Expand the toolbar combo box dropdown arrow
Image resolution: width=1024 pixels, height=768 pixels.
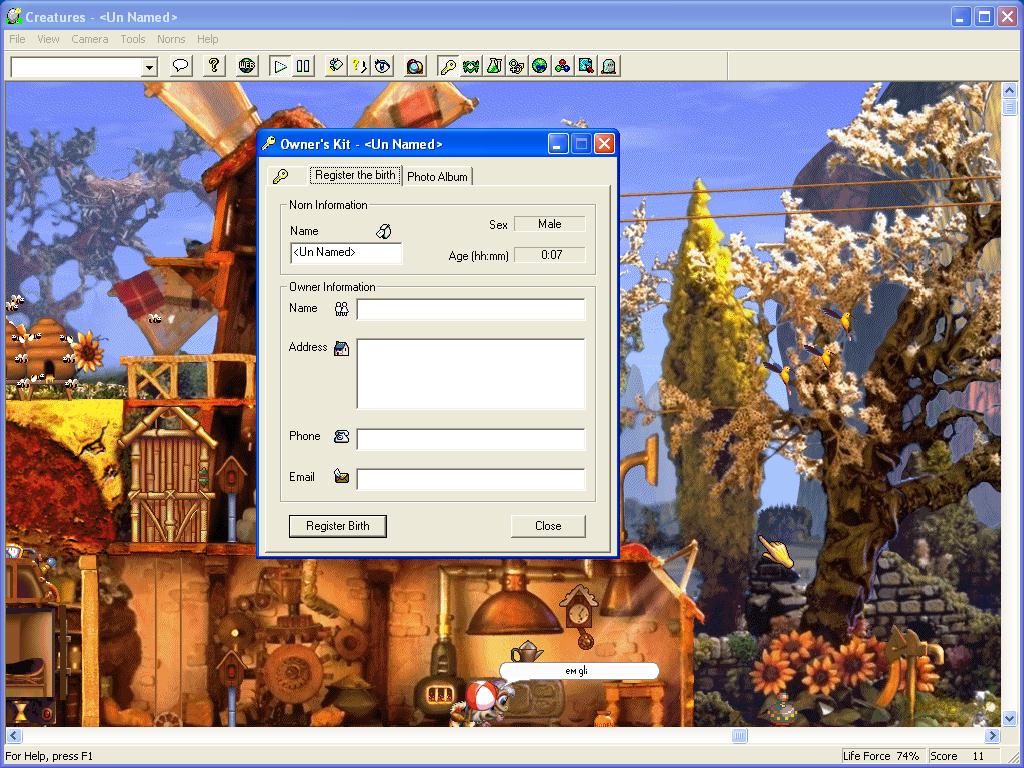point(150,67)
